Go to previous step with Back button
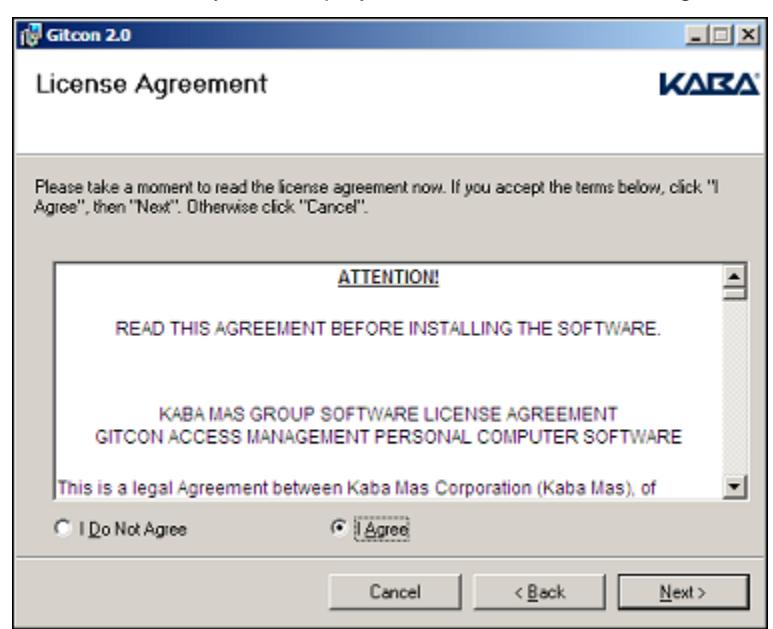773x629 pixels. click(x=540, y=592)
